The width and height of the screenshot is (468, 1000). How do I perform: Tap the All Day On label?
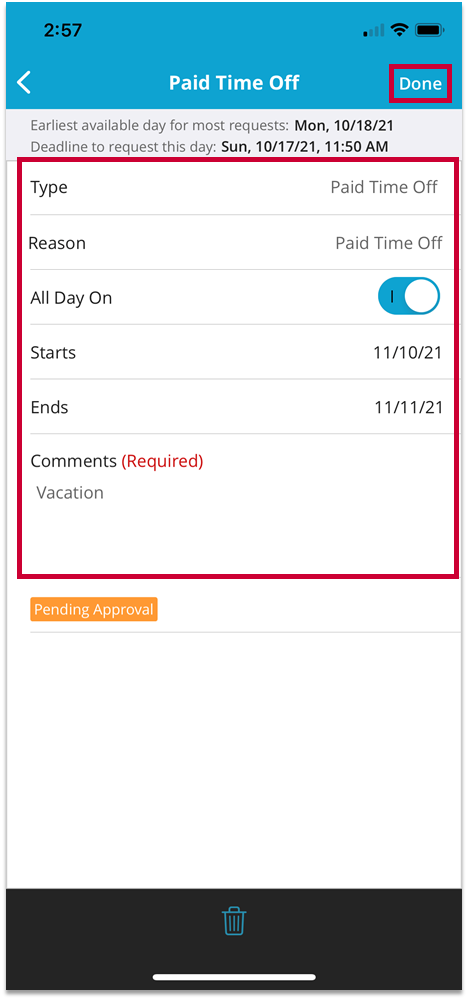point(71,298)
